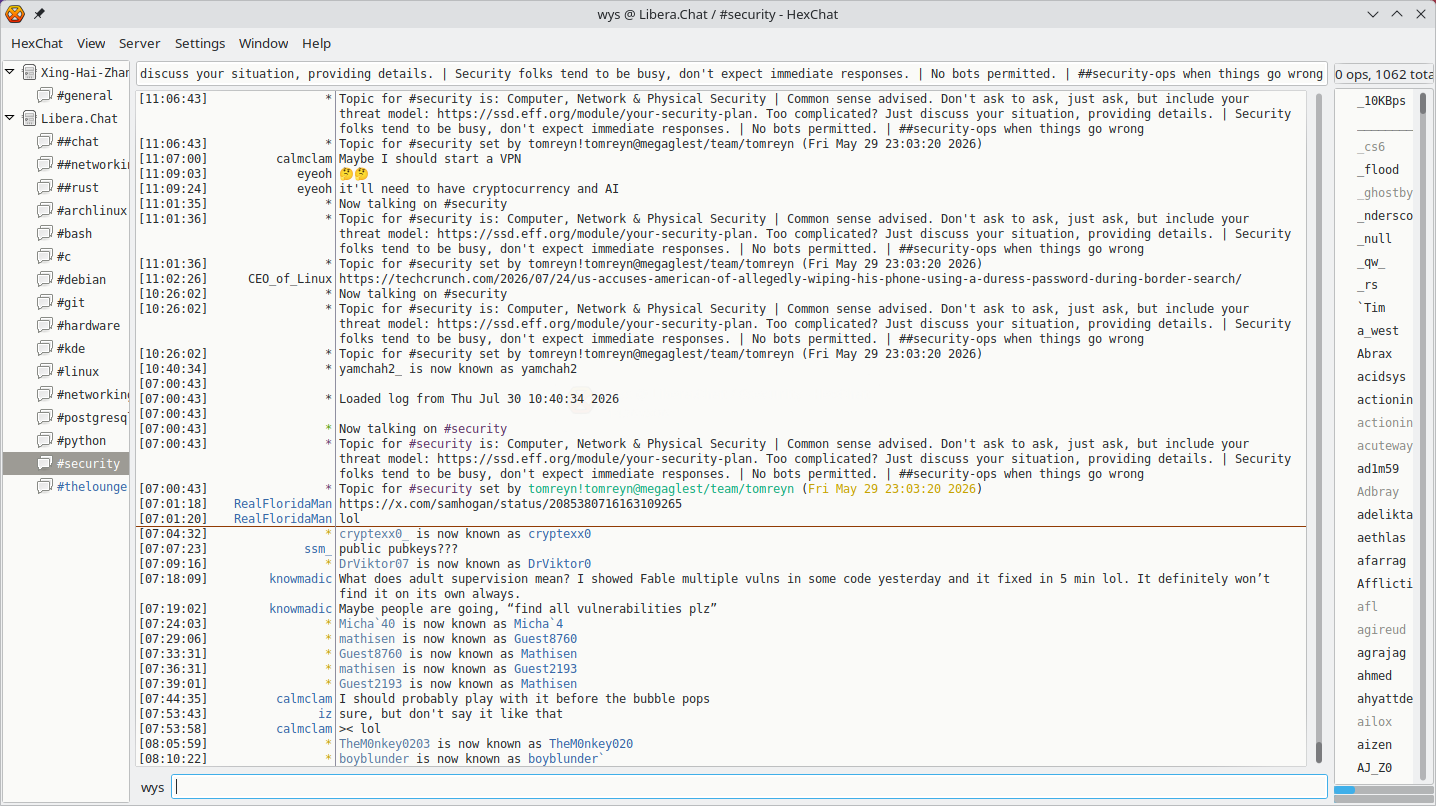This screenshot has height=806, width=1436.
Task: Select user a_west in the user list
Action: 1378,331
